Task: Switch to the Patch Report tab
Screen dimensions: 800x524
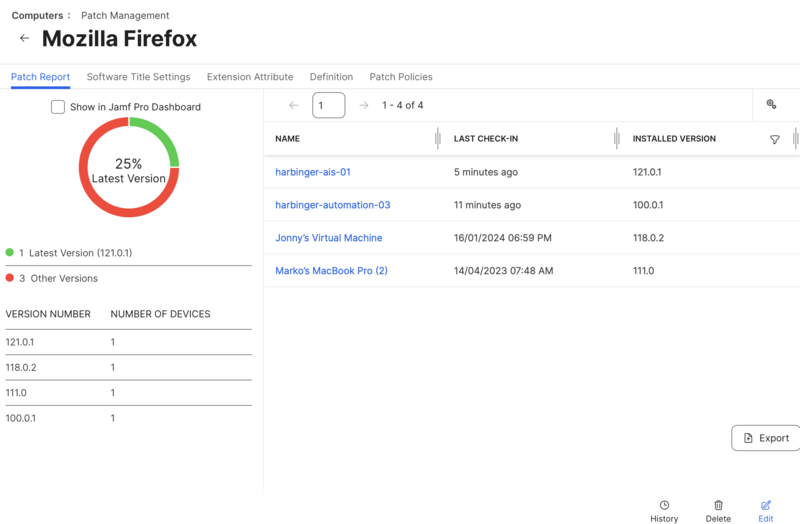Action: pos(40,77)
